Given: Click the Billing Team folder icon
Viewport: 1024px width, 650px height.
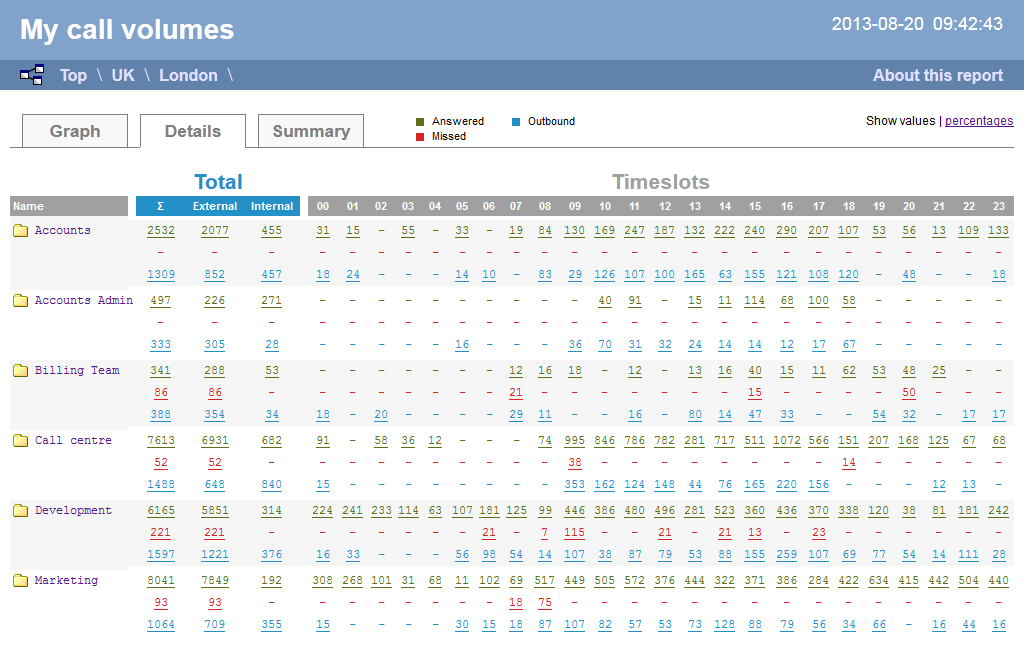Looking at the screenshot, I should (x=20, y=371).
